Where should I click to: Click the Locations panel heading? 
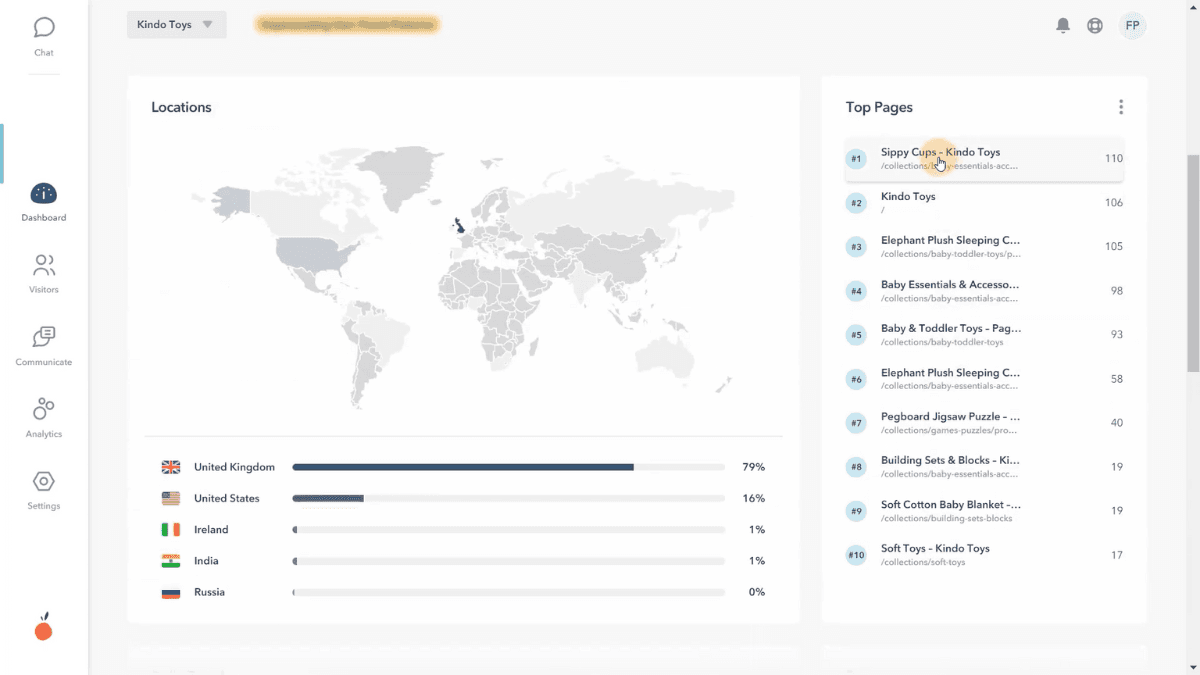pyautogui.click(x=181, y=107)
